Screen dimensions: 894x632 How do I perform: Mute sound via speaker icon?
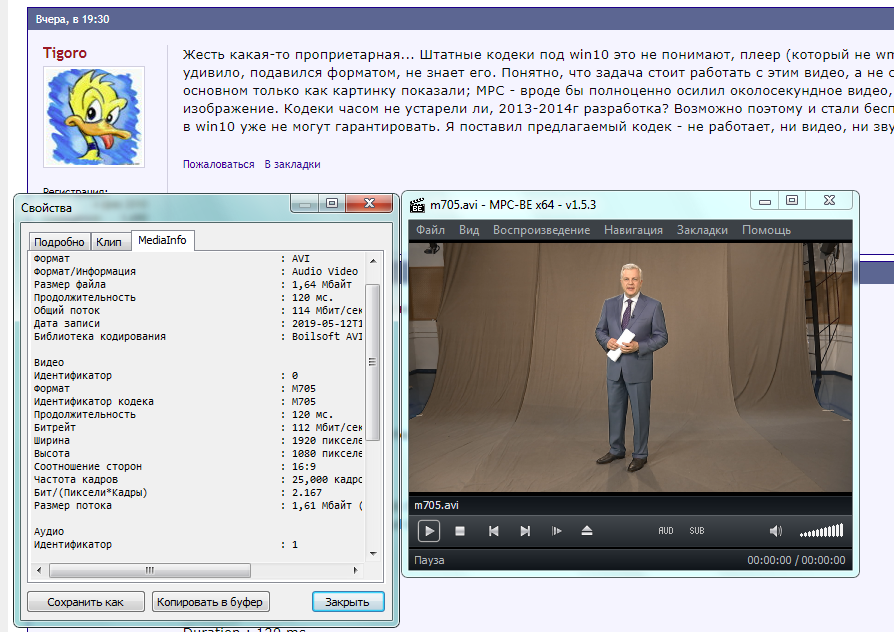775,531
